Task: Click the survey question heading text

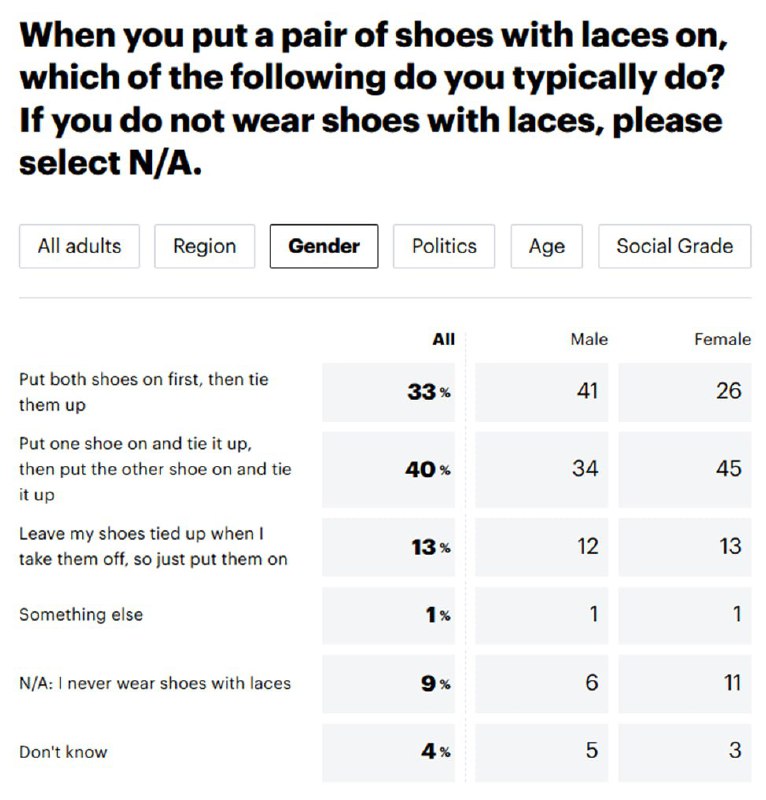Action: point(374,99)
